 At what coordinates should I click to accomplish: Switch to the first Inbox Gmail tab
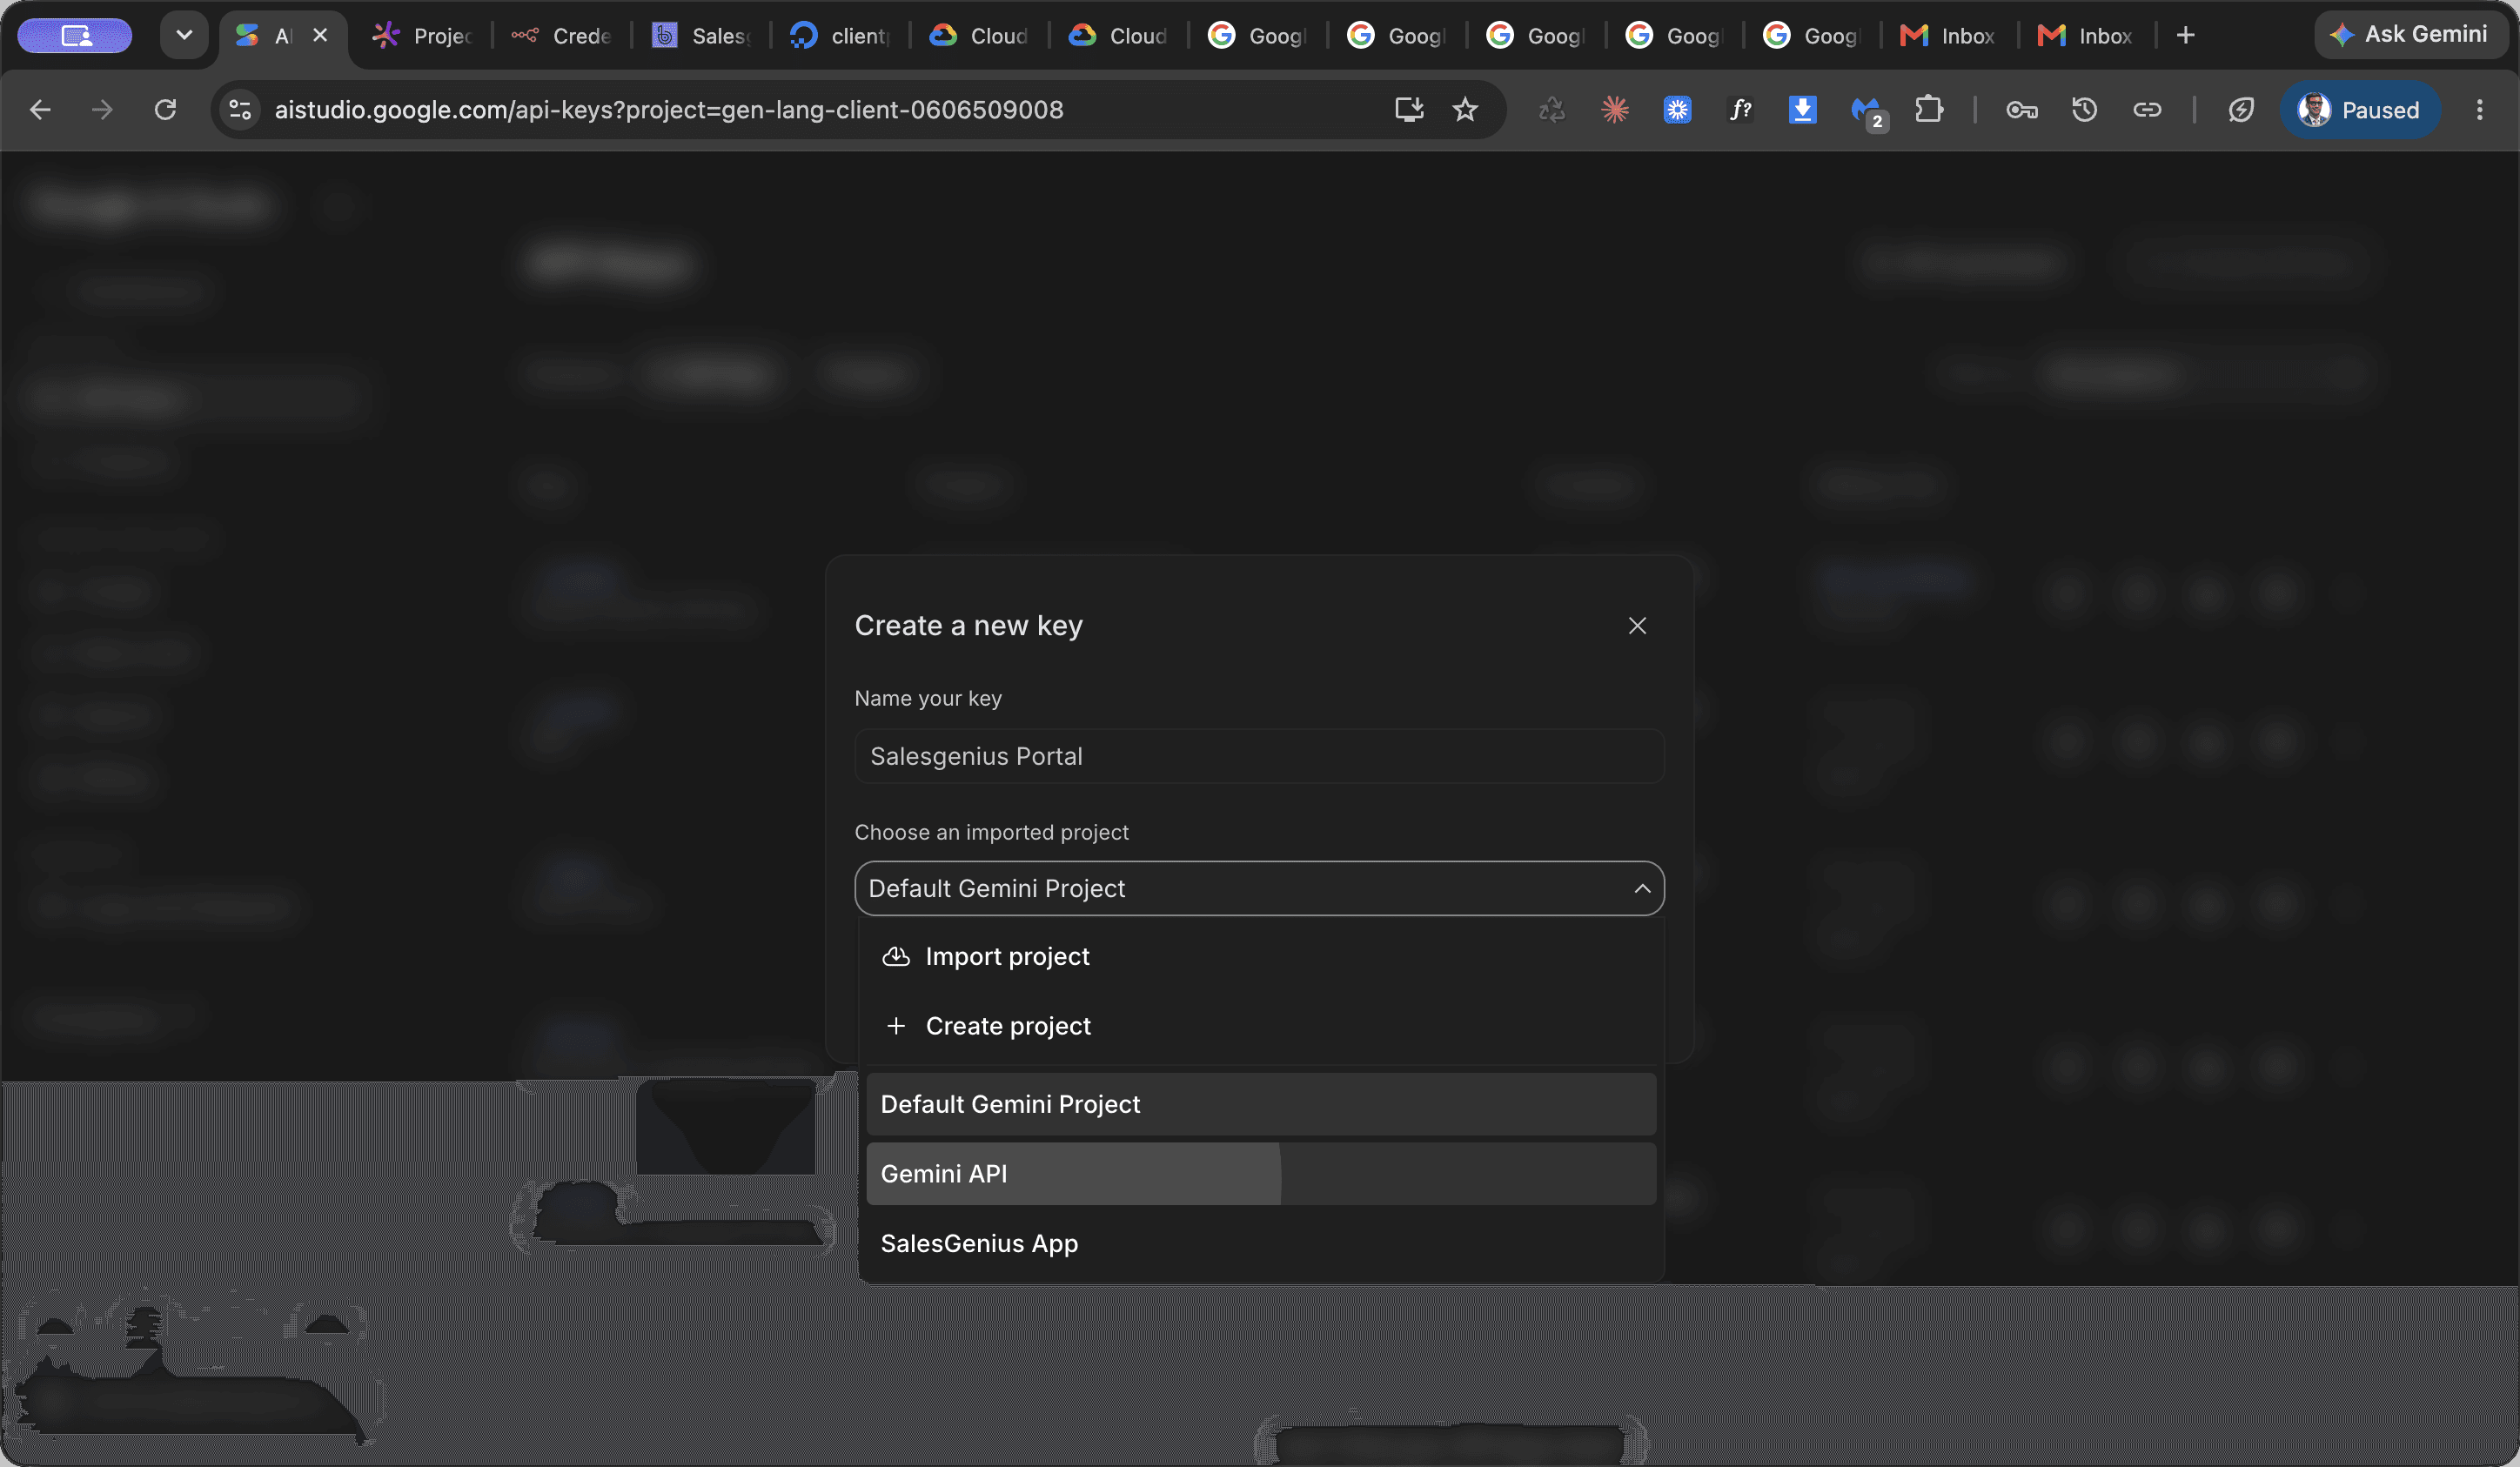[1948, 36]
